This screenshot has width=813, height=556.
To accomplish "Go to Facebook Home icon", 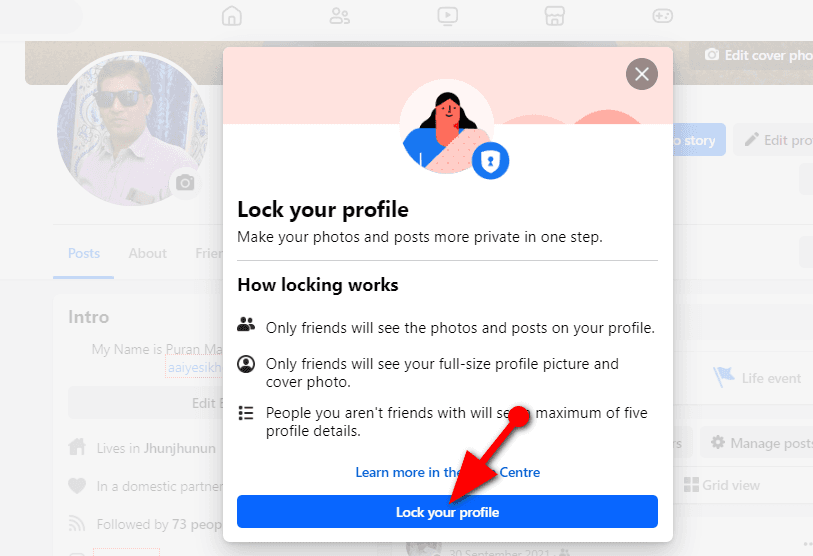I will (232, 16).
